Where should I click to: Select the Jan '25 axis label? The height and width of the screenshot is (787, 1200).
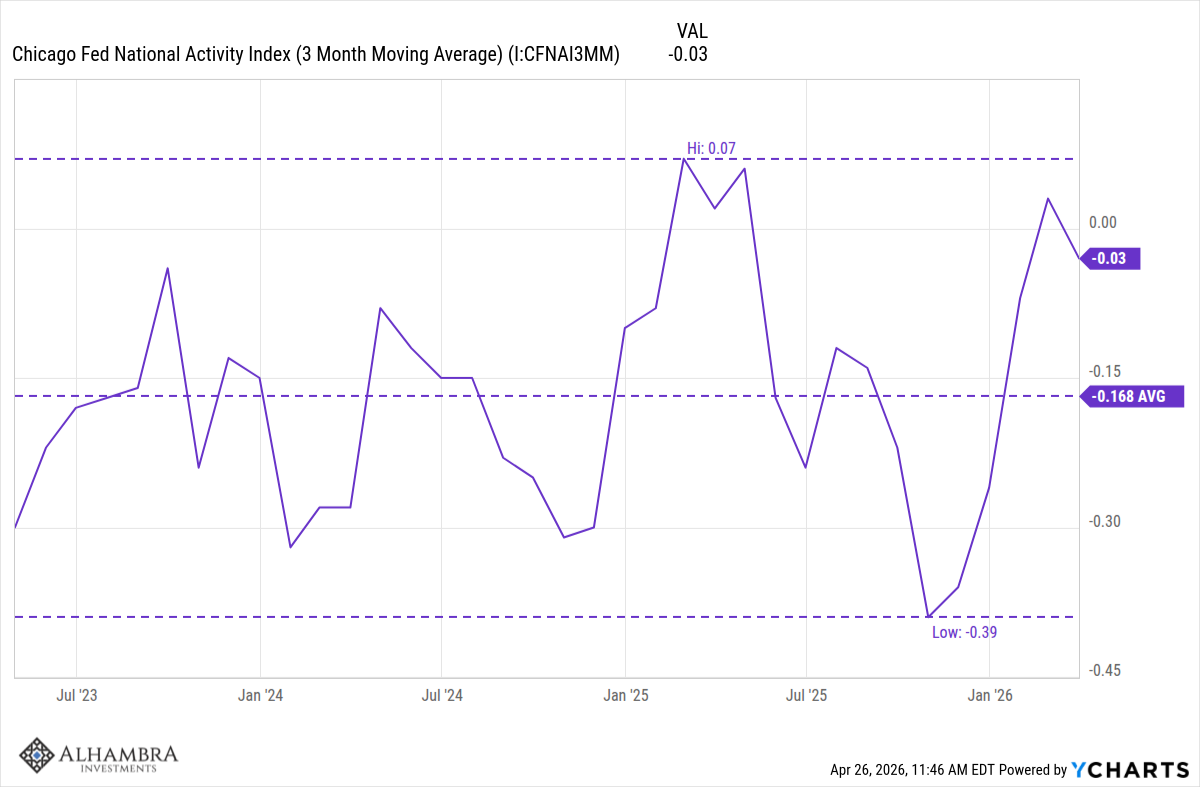(x=626, y=695)
